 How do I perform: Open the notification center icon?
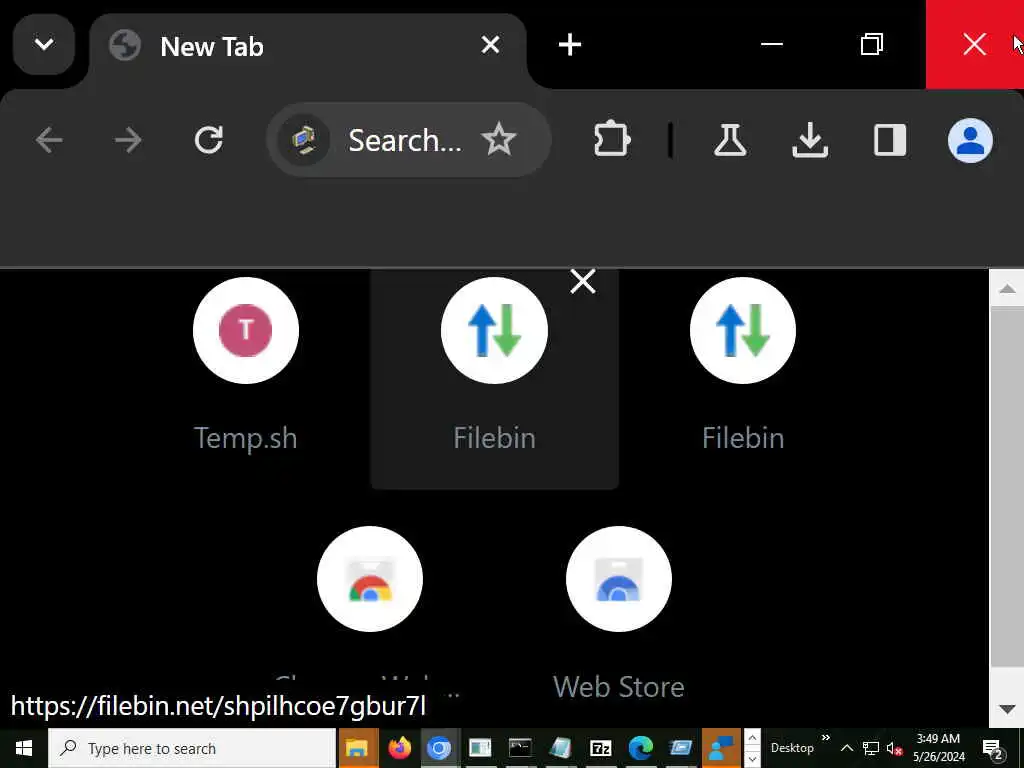(x=992, y=748)
